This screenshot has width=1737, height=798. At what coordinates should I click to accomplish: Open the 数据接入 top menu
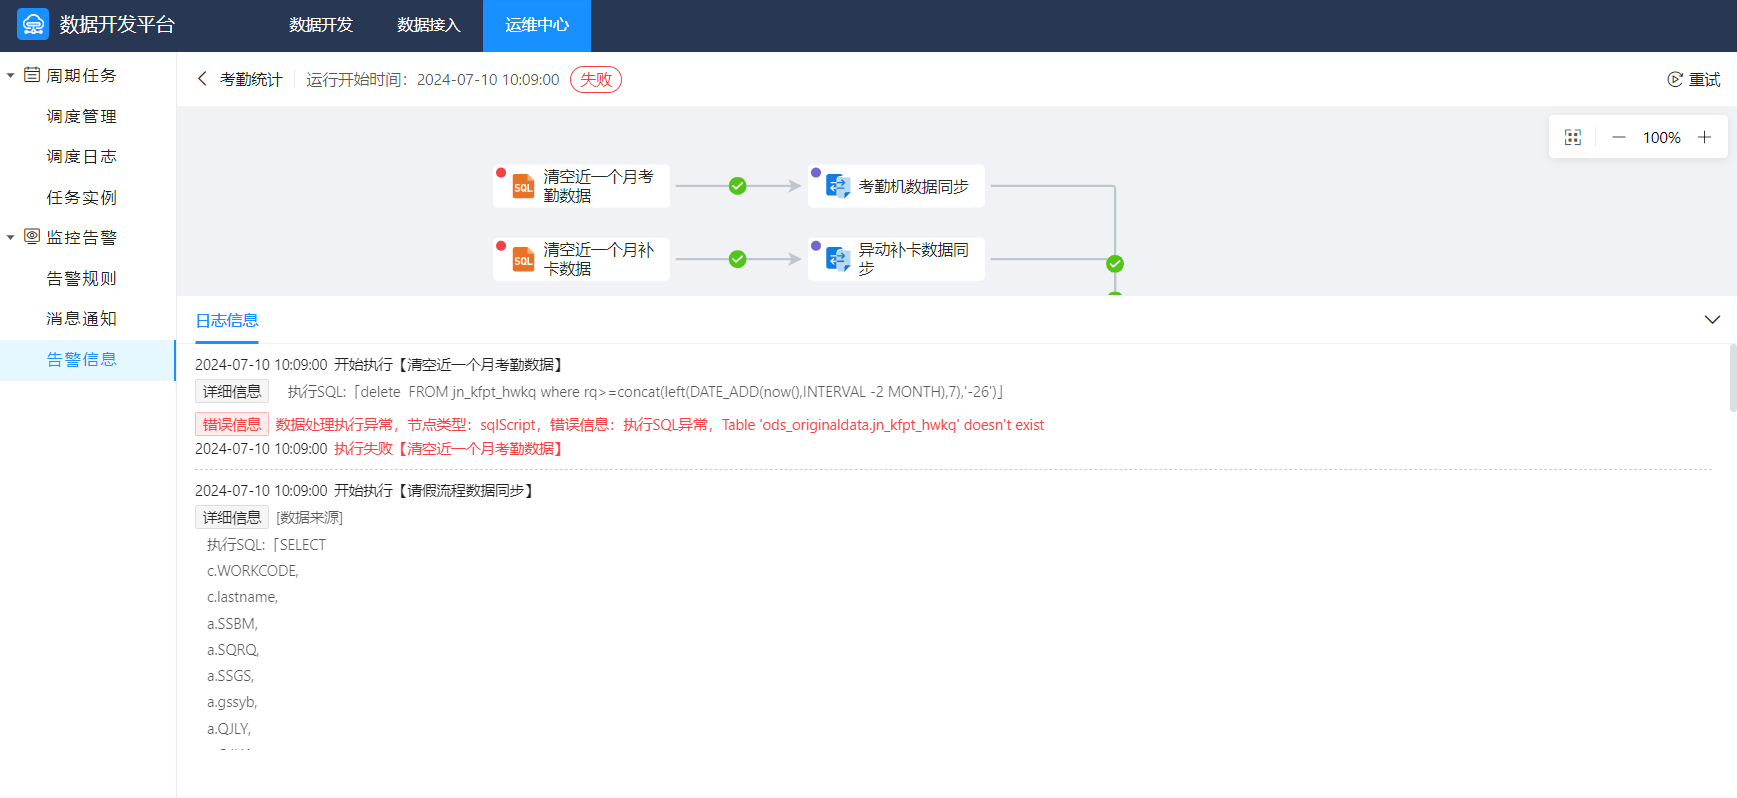point(429,25)
